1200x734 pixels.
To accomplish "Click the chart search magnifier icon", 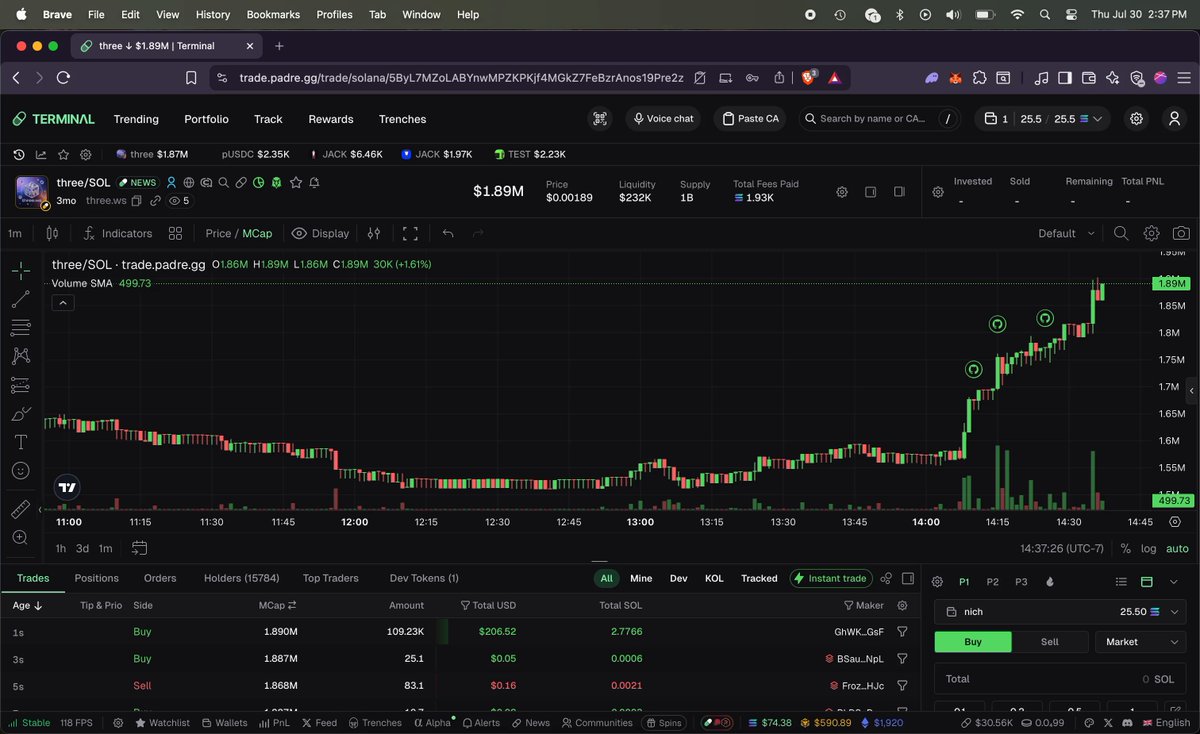I will 1121,233.
